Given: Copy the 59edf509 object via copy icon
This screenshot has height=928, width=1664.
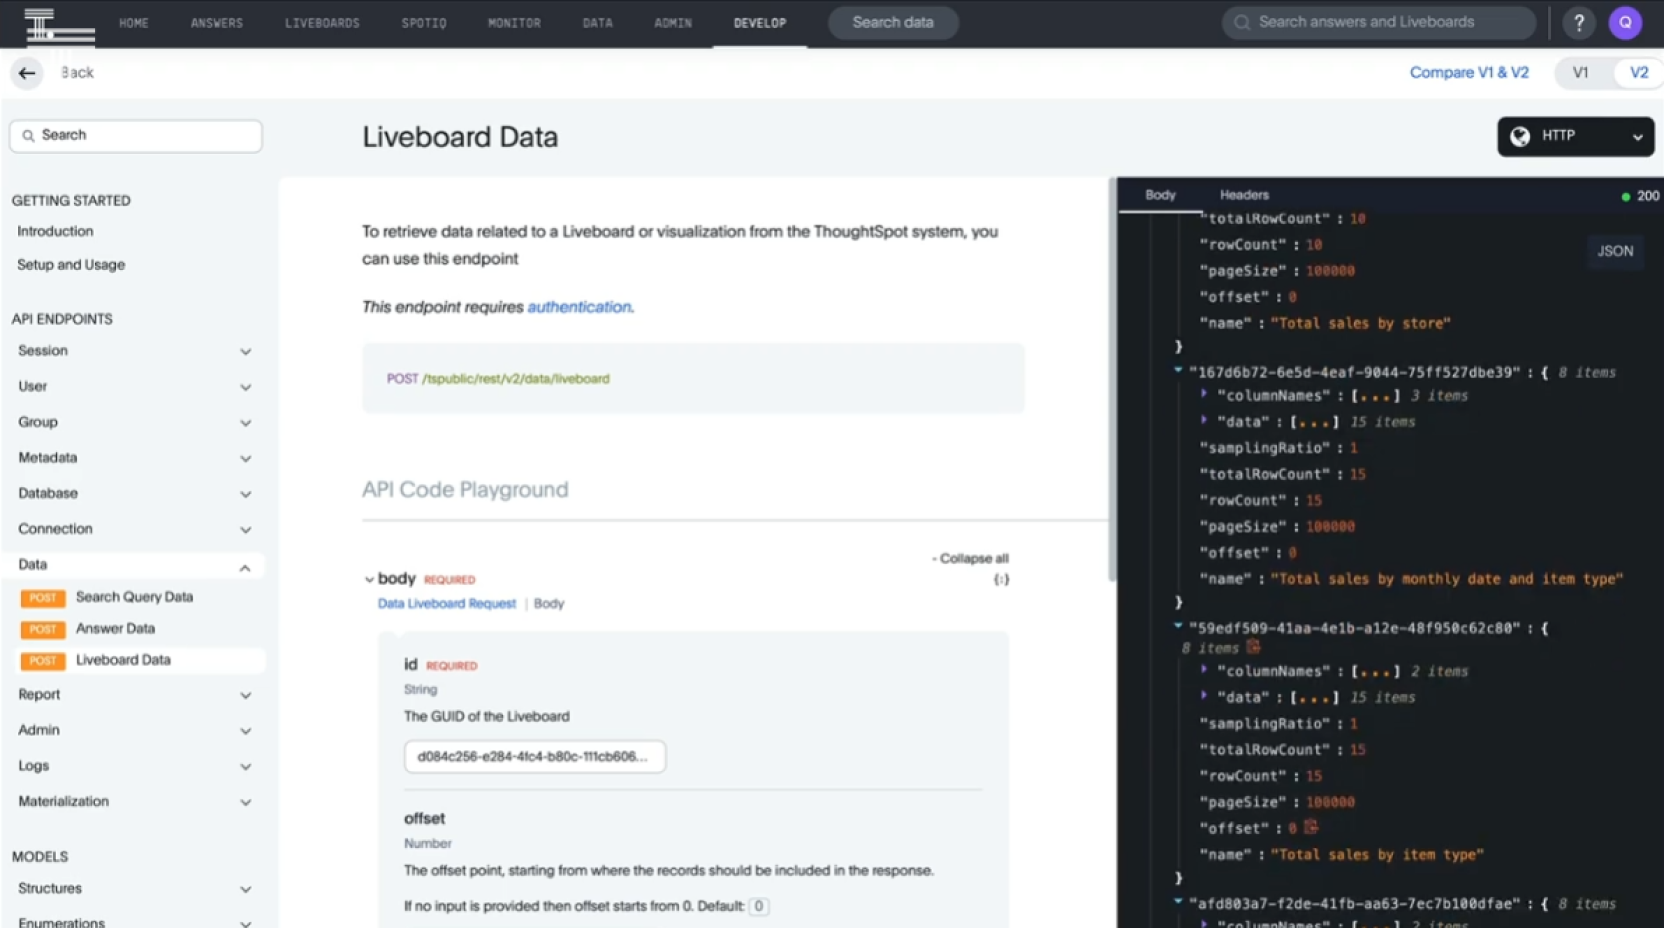Looking at the screenshot, I should click(1253, 647).
